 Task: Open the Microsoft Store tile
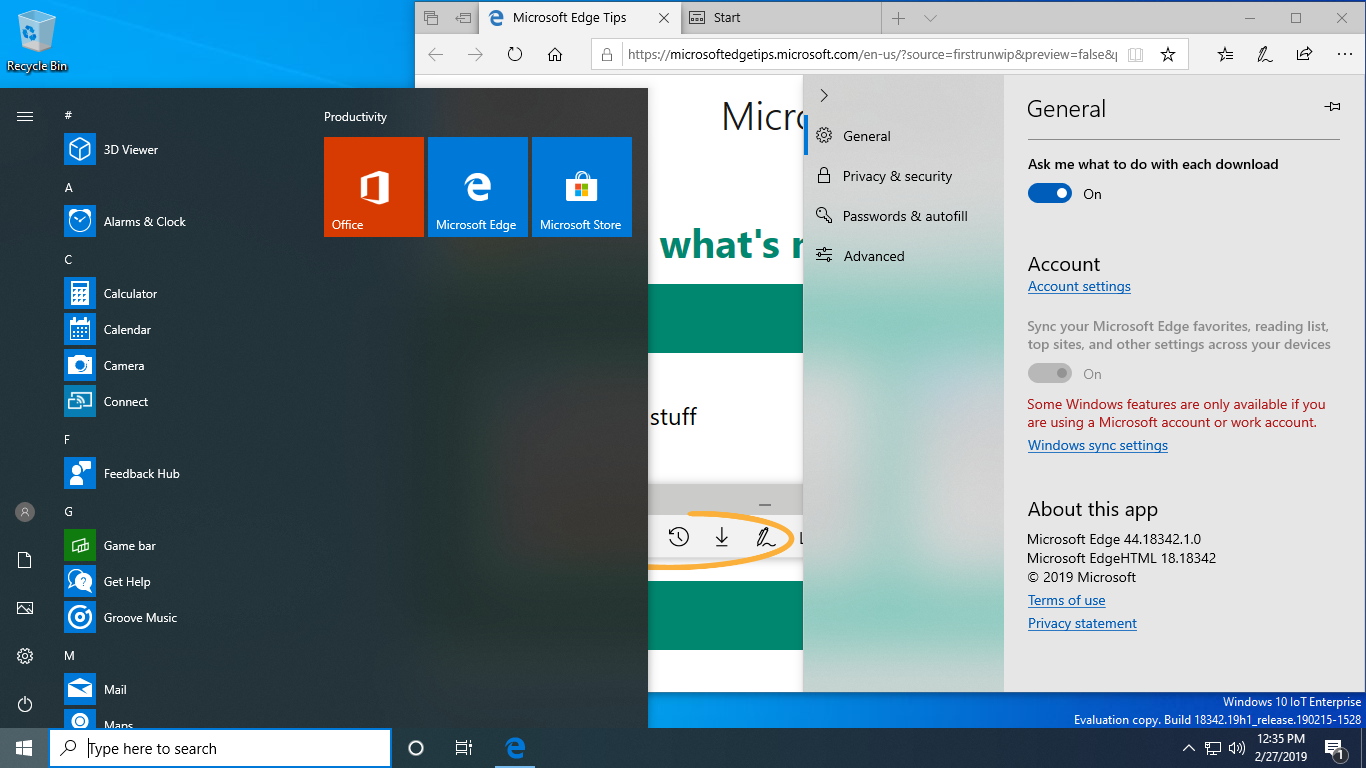(x=582, y=187)
